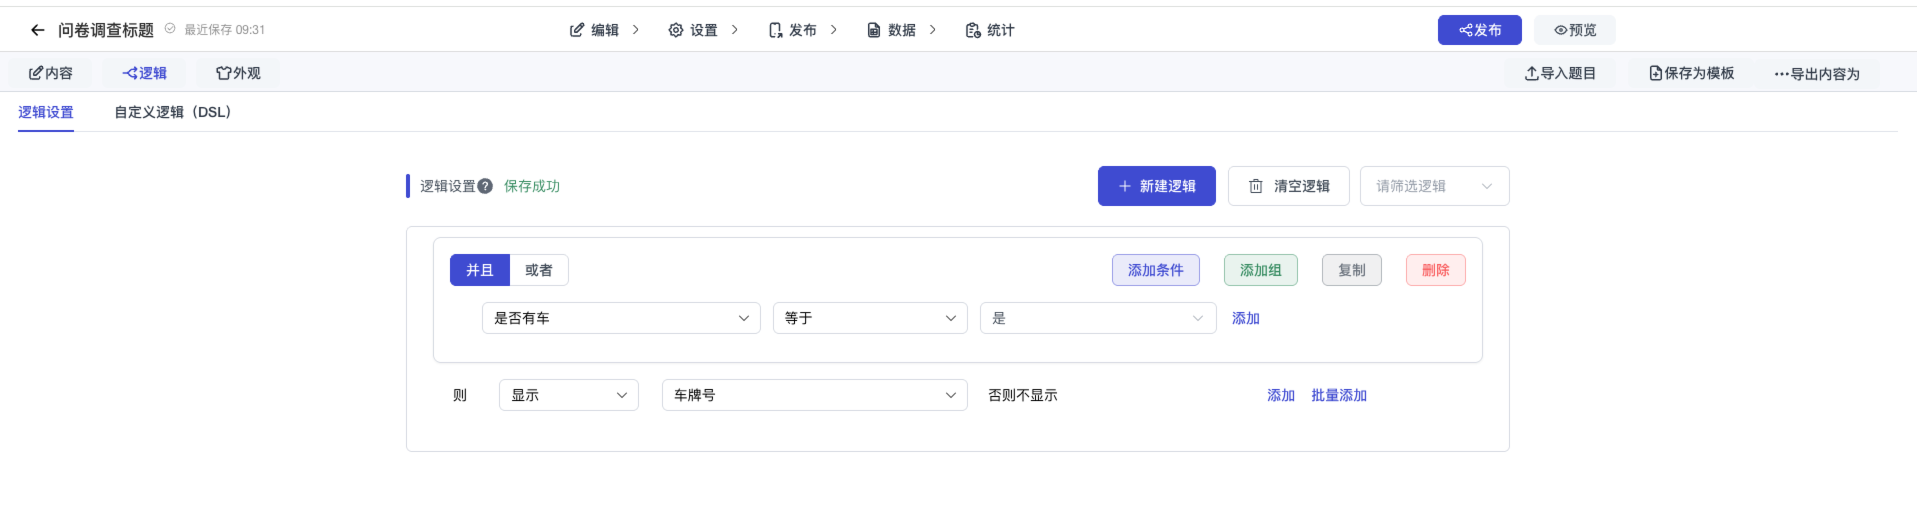
Task: Click the 保存成功 status text
Action: pyautogui.click(x=531, y=186)
